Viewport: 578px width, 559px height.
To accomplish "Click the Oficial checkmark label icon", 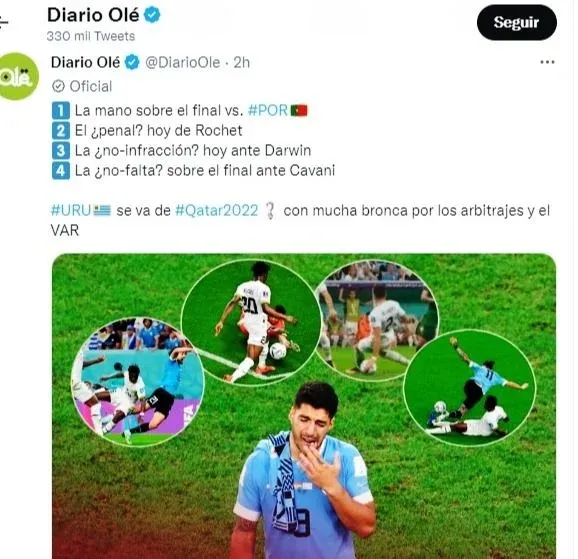I will [x=58, y=86].
